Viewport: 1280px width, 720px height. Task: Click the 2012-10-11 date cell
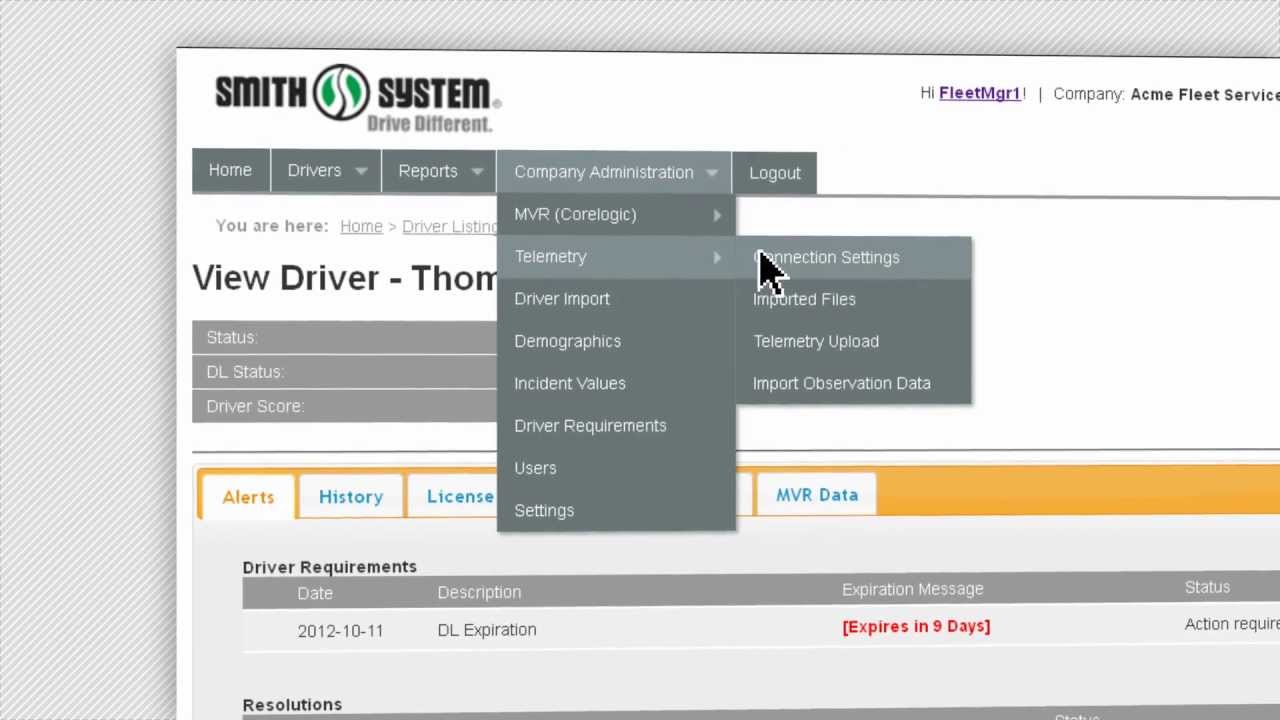coord(340,631)
